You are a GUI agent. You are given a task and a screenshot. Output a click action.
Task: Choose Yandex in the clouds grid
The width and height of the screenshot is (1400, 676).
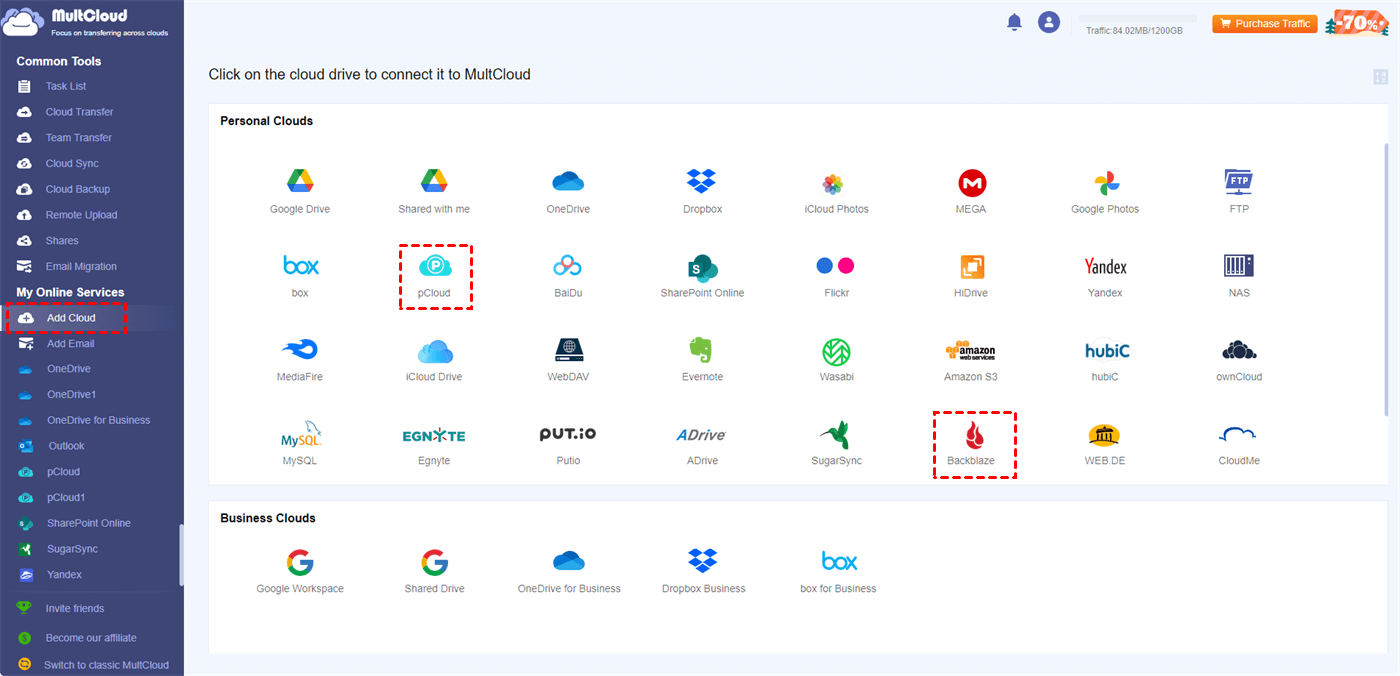coord(1105,275)
